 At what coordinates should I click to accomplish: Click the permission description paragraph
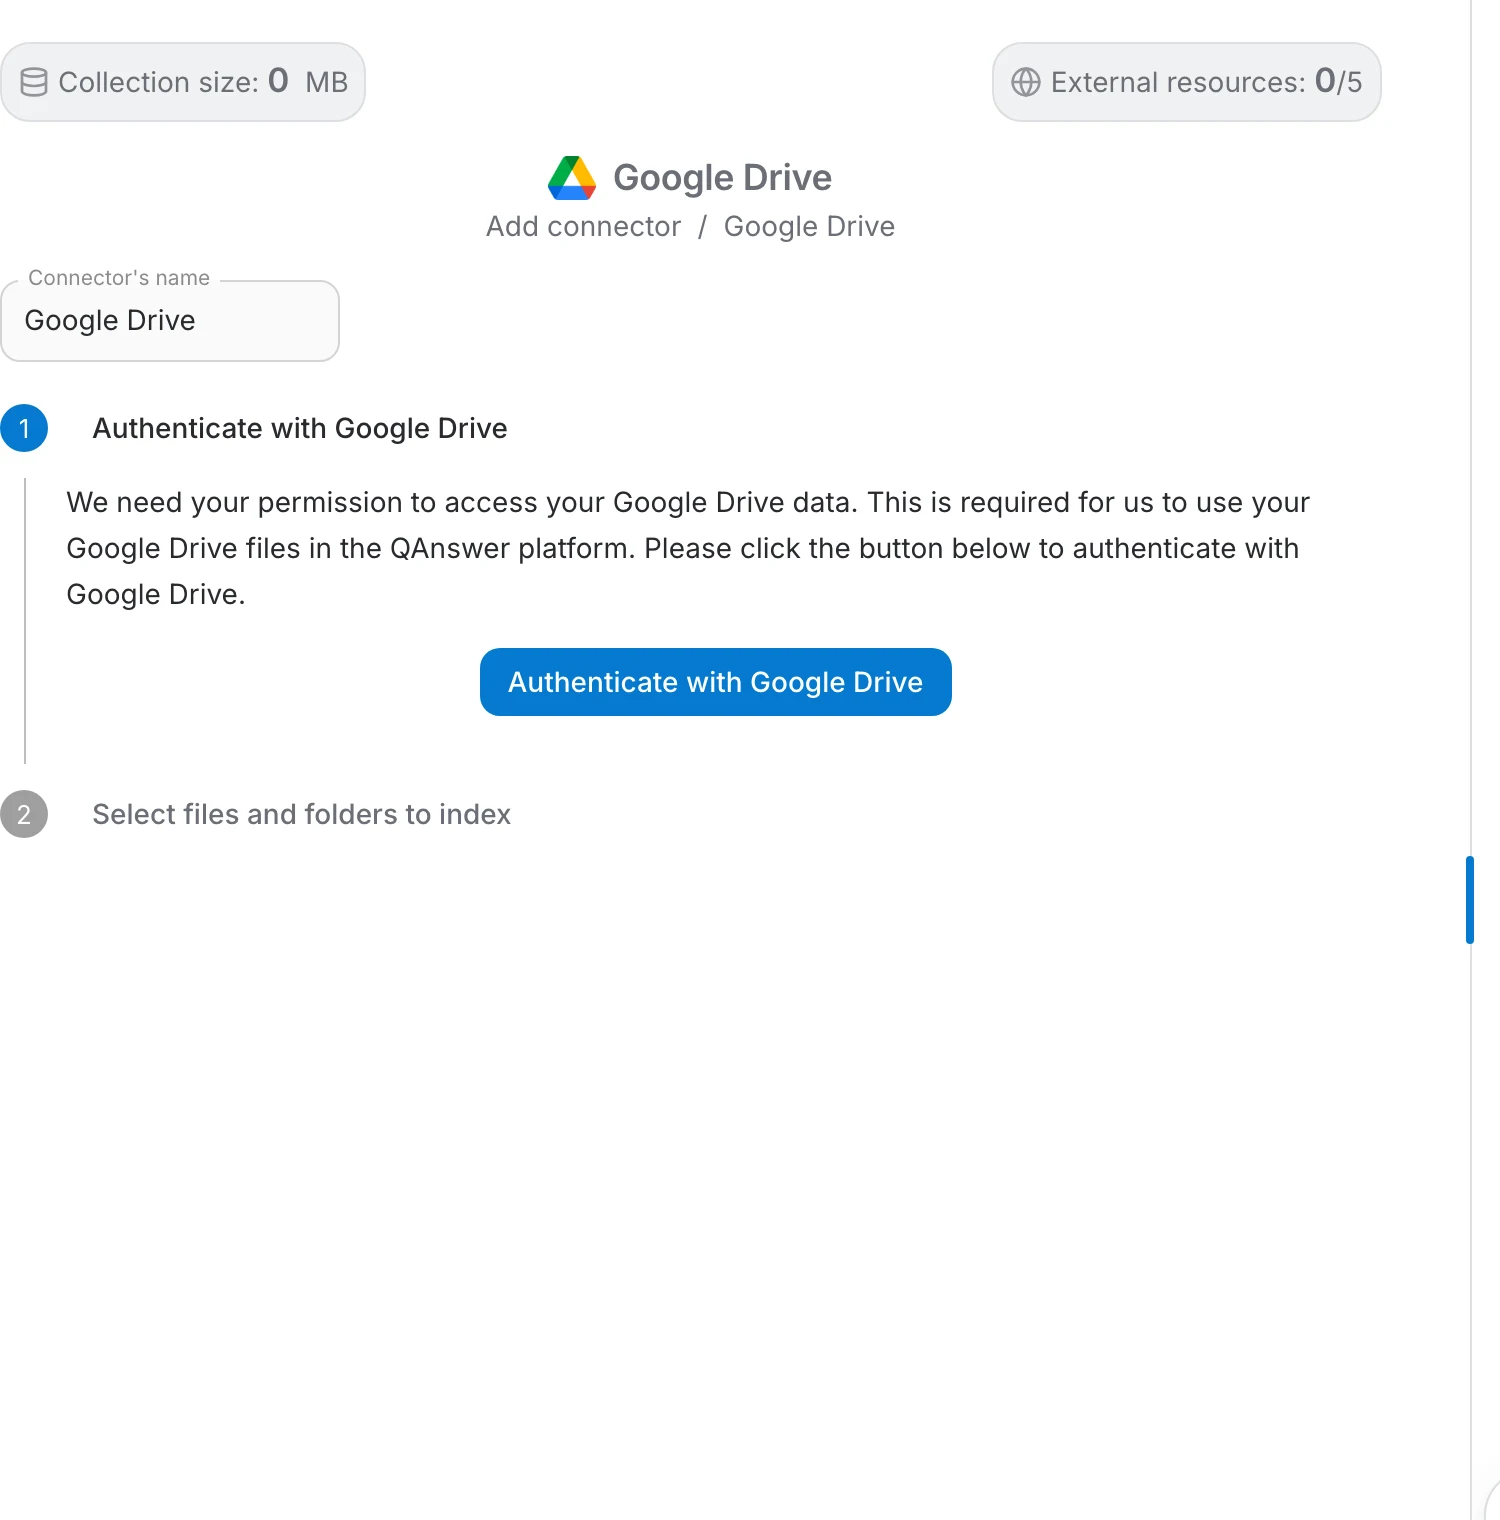click(688, 548)
